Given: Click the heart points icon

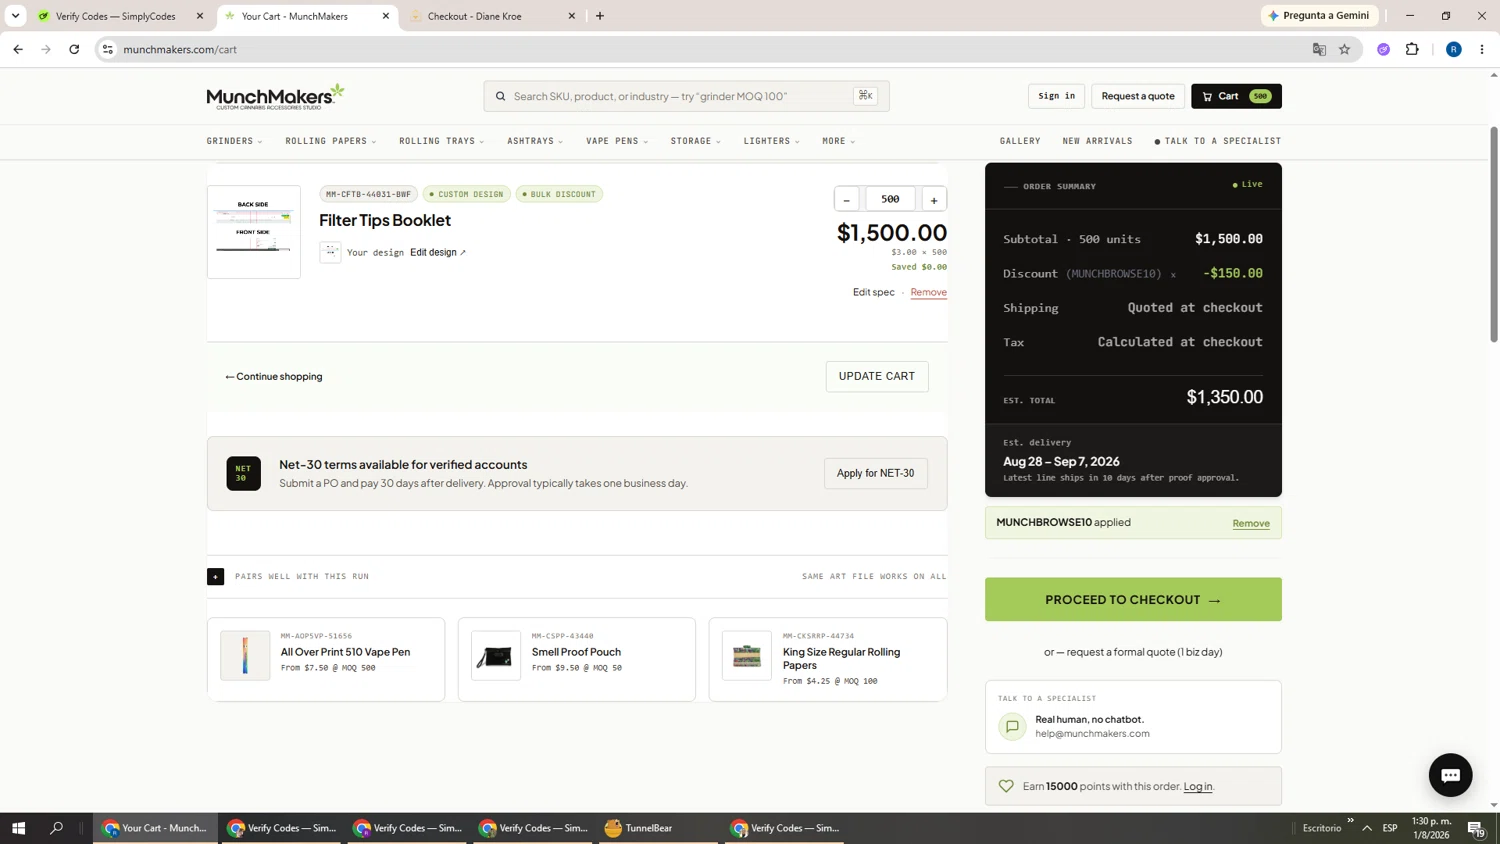Looking at the screenshot, I should pyautogui.click(x=1006, y=786).
